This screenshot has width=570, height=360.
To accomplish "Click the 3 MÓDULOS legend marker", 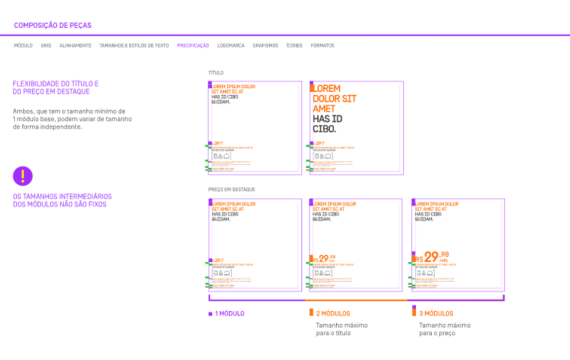I will (414, 311).
